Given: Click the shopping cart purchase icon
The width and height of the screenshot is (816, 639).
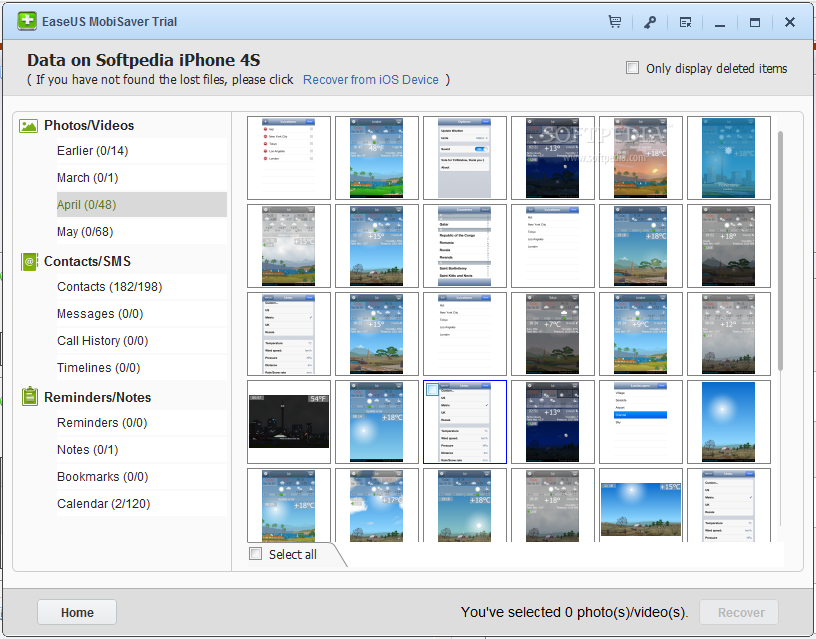Looking at the screenshot, I should 615,22.
